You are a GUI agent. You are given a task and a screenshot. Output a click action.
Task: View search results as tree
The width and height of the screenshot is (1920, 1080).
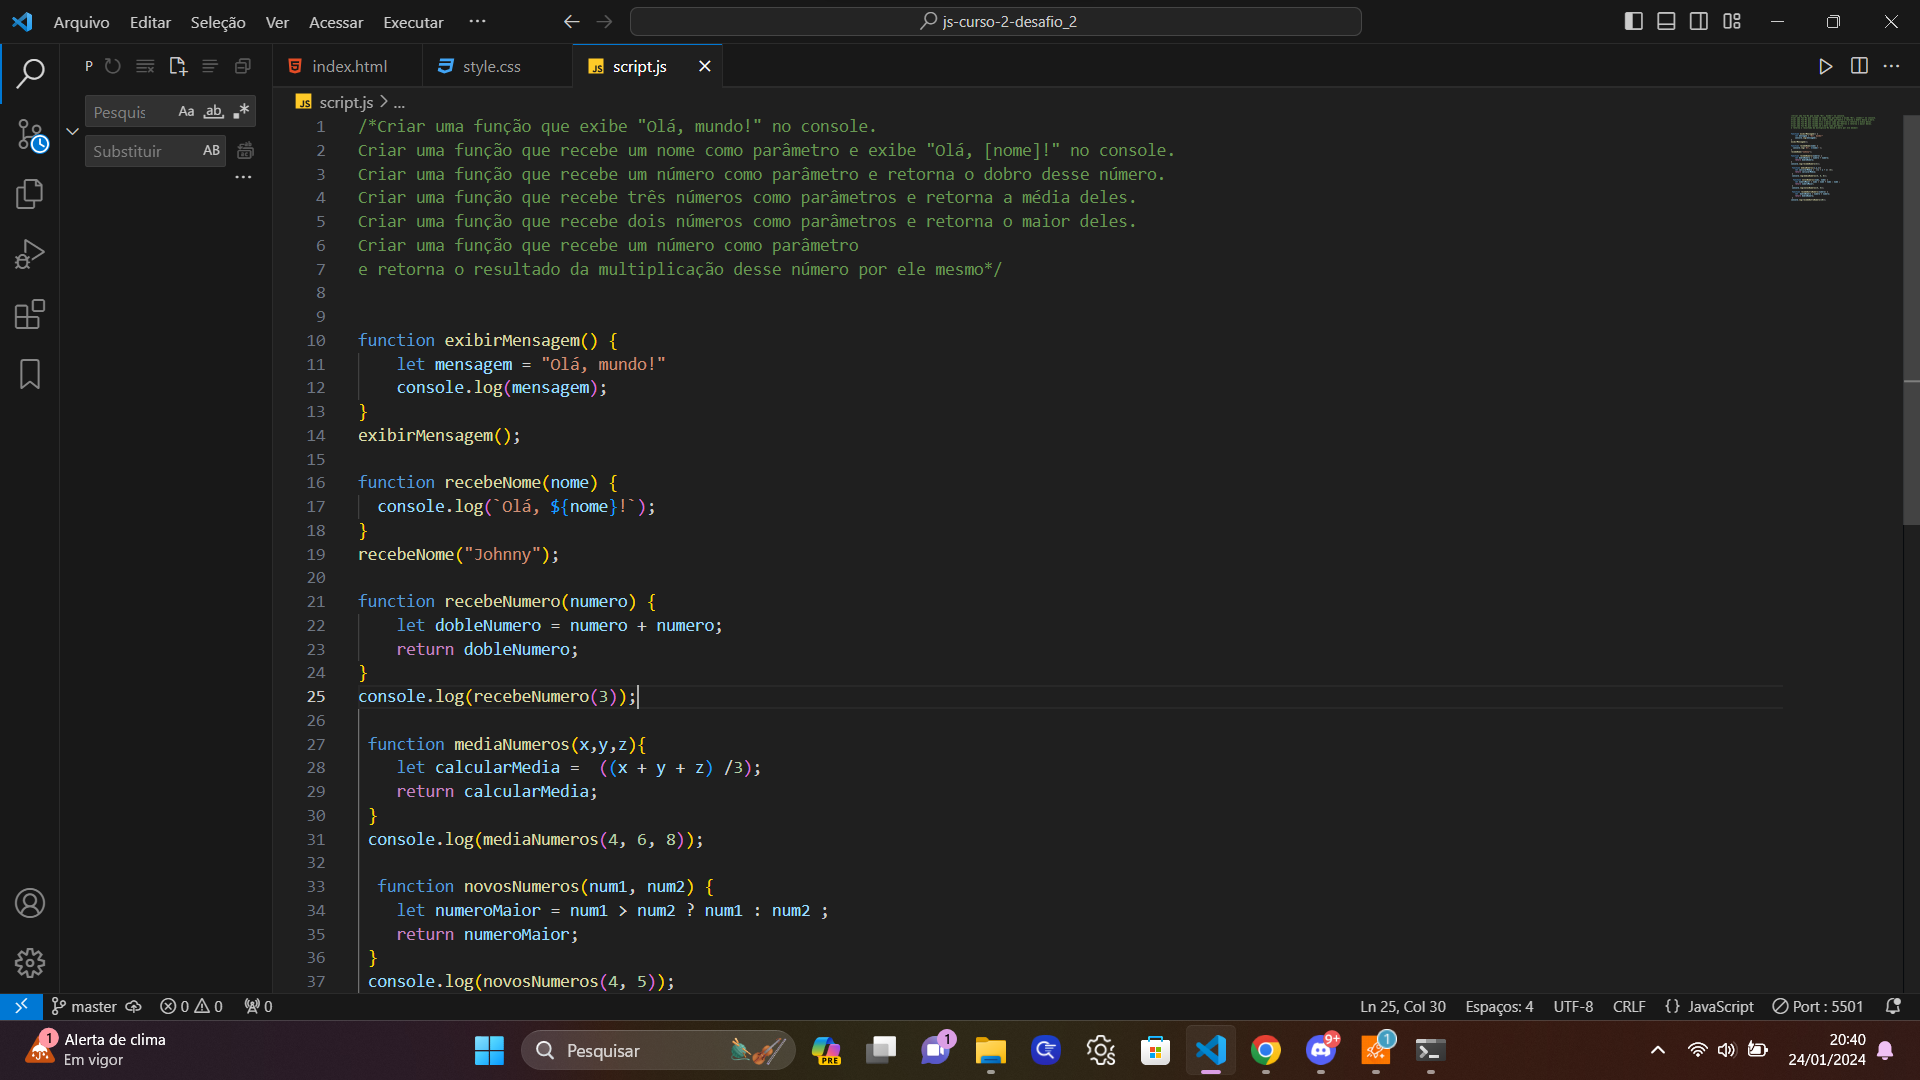[210, 66]
